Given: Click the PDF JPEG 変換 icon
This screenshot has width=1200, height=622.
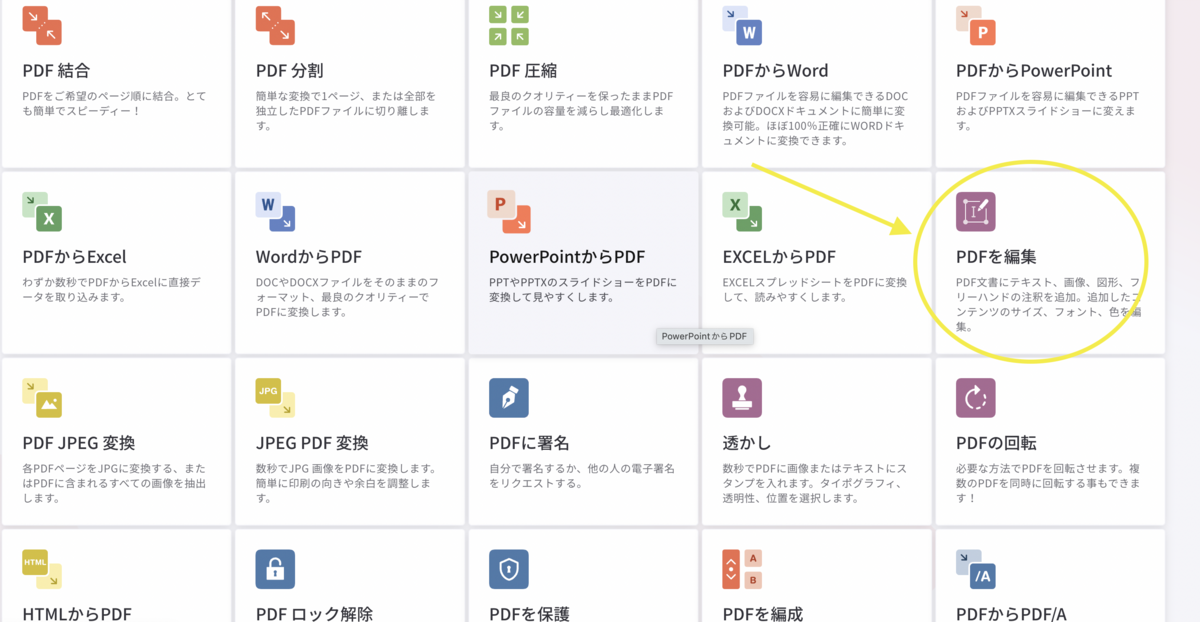Looking at the screenshot, I should (42, 398).
